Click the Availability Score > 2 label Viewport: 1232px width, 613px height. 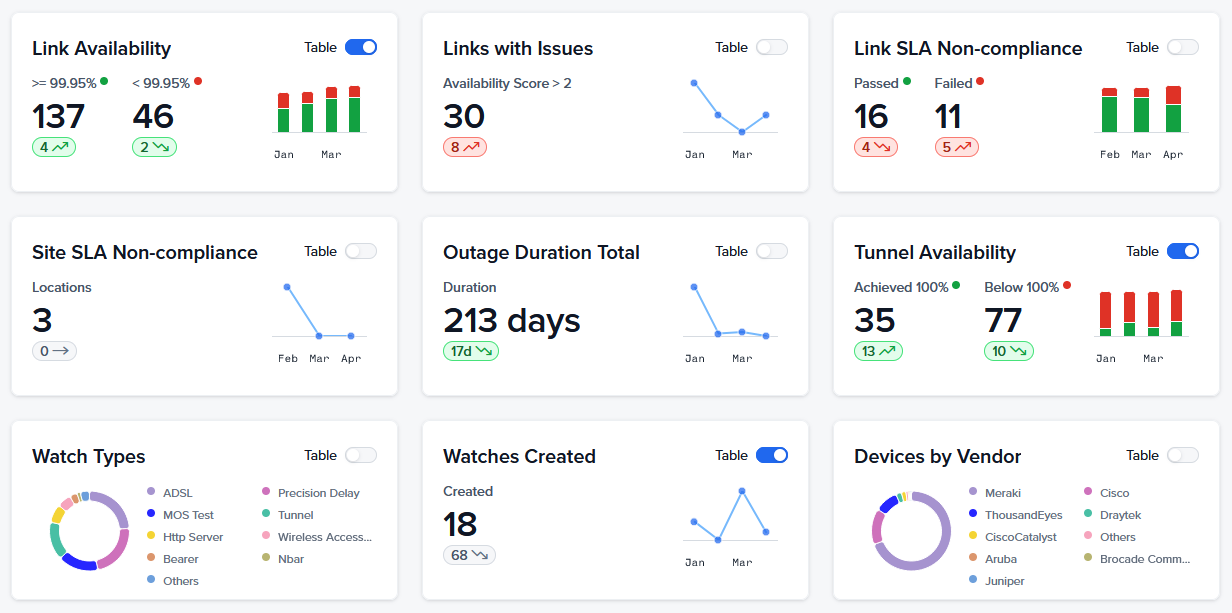507,83
